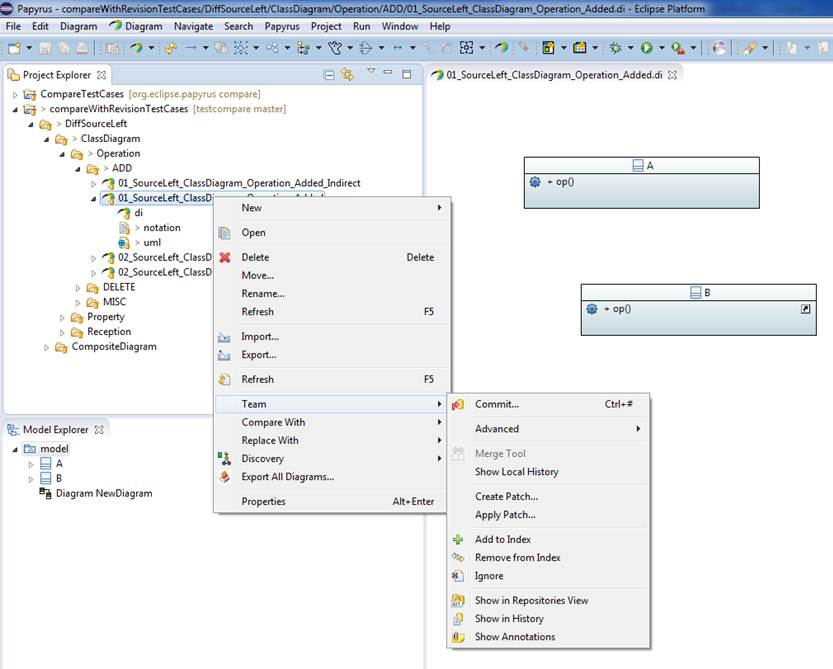Open the Advanced submenu under Team
This screenshot has width=833, height=669.
click(548, 429)
